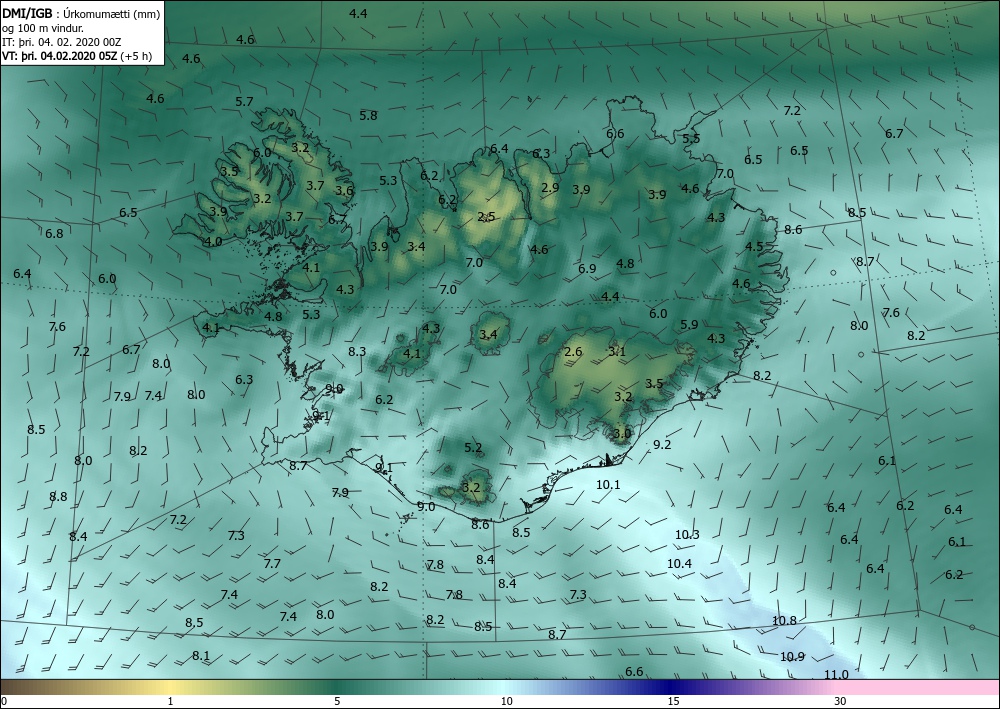This screenshot has height=709, width=1000.
Task: Click the glacier value '2.6'
Action: (573, 351)
